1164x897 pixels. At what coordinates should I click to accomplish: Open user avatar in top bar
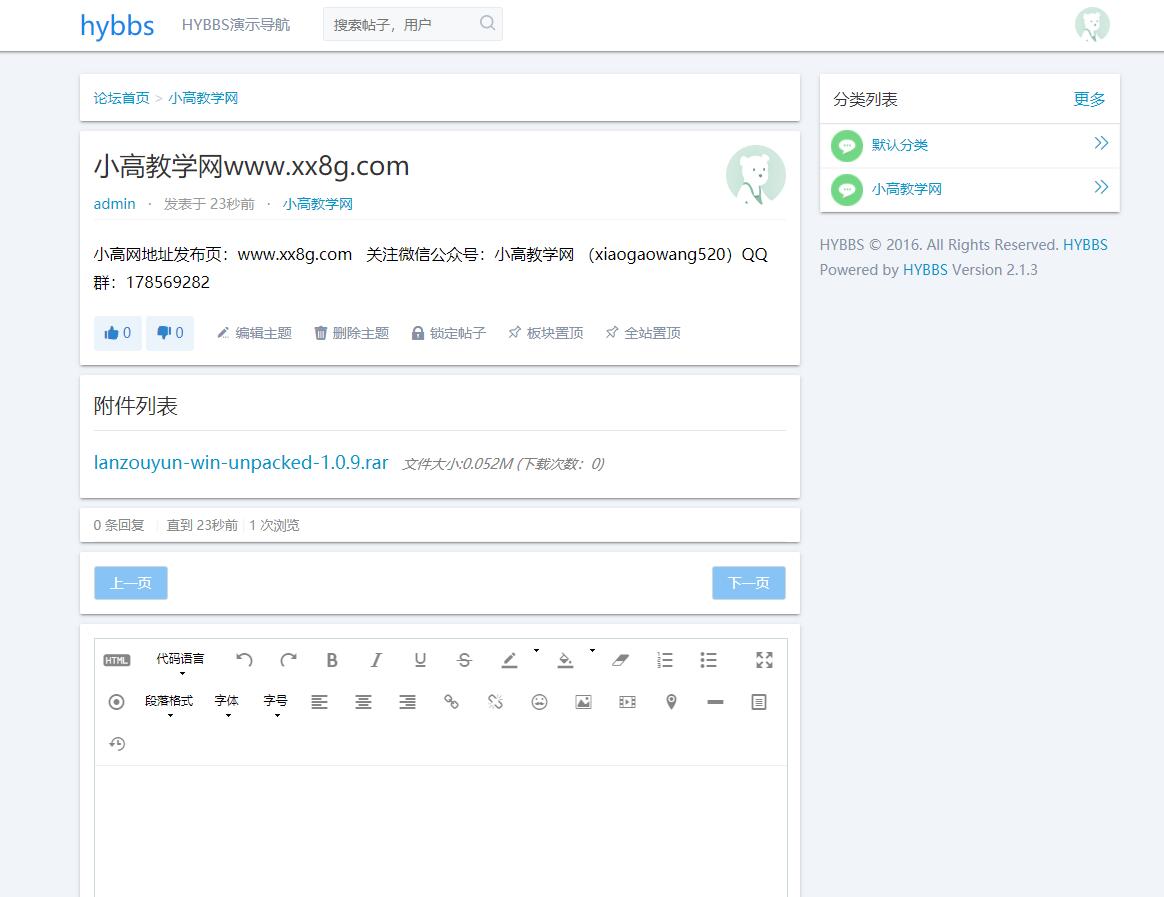[x=1093, y=25]
